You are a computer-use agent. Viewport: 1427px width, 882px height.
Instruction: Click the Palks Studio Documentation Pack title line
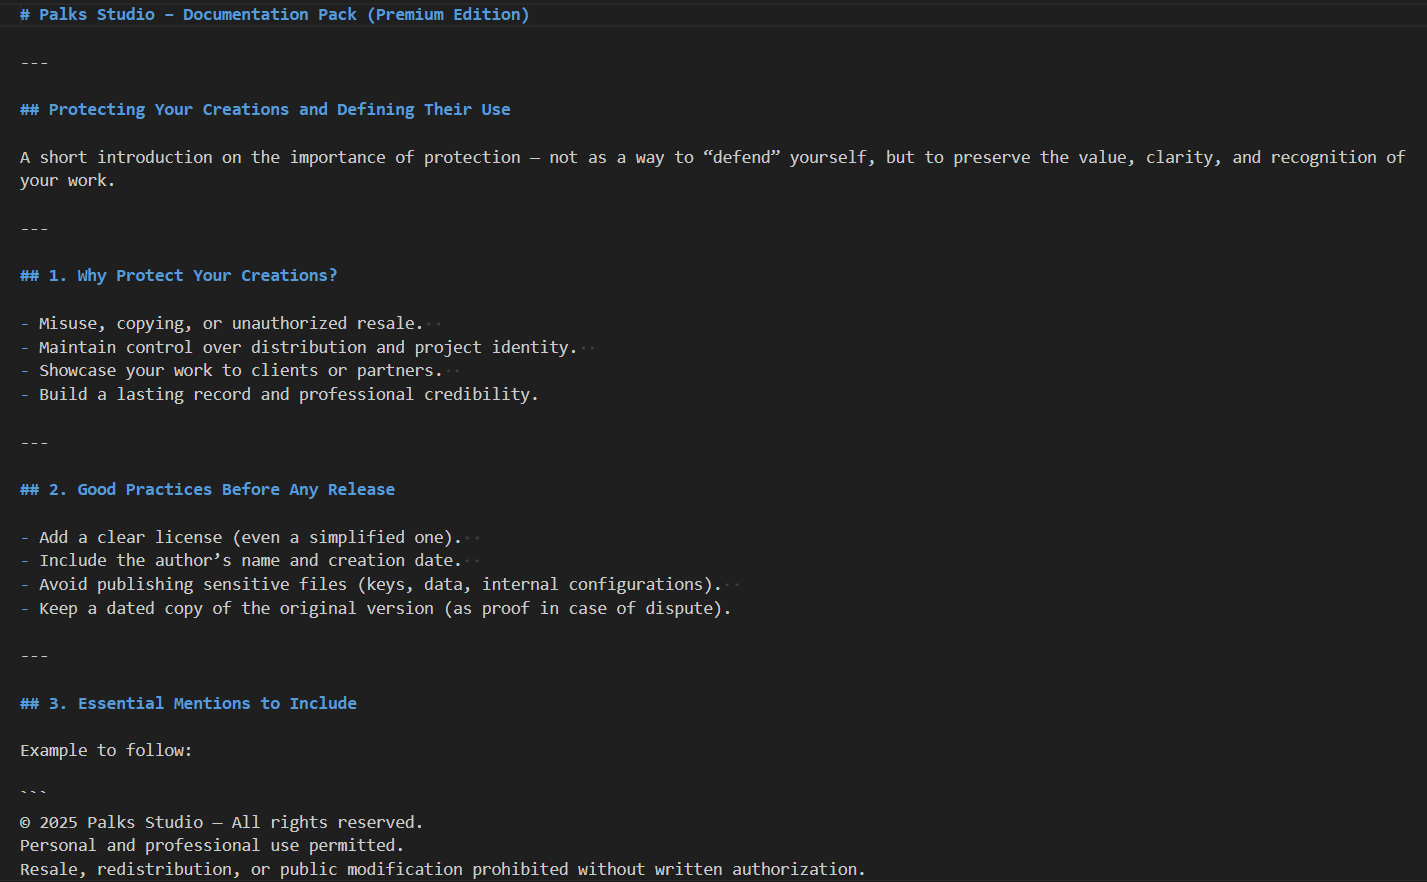(x=274, y=15)
